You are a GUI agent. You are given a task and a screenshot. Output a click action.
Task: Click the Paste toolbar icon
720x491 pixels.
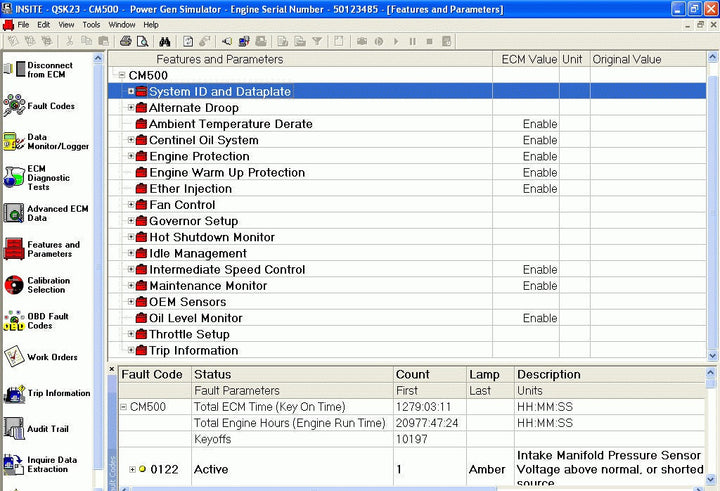point(103,41)
